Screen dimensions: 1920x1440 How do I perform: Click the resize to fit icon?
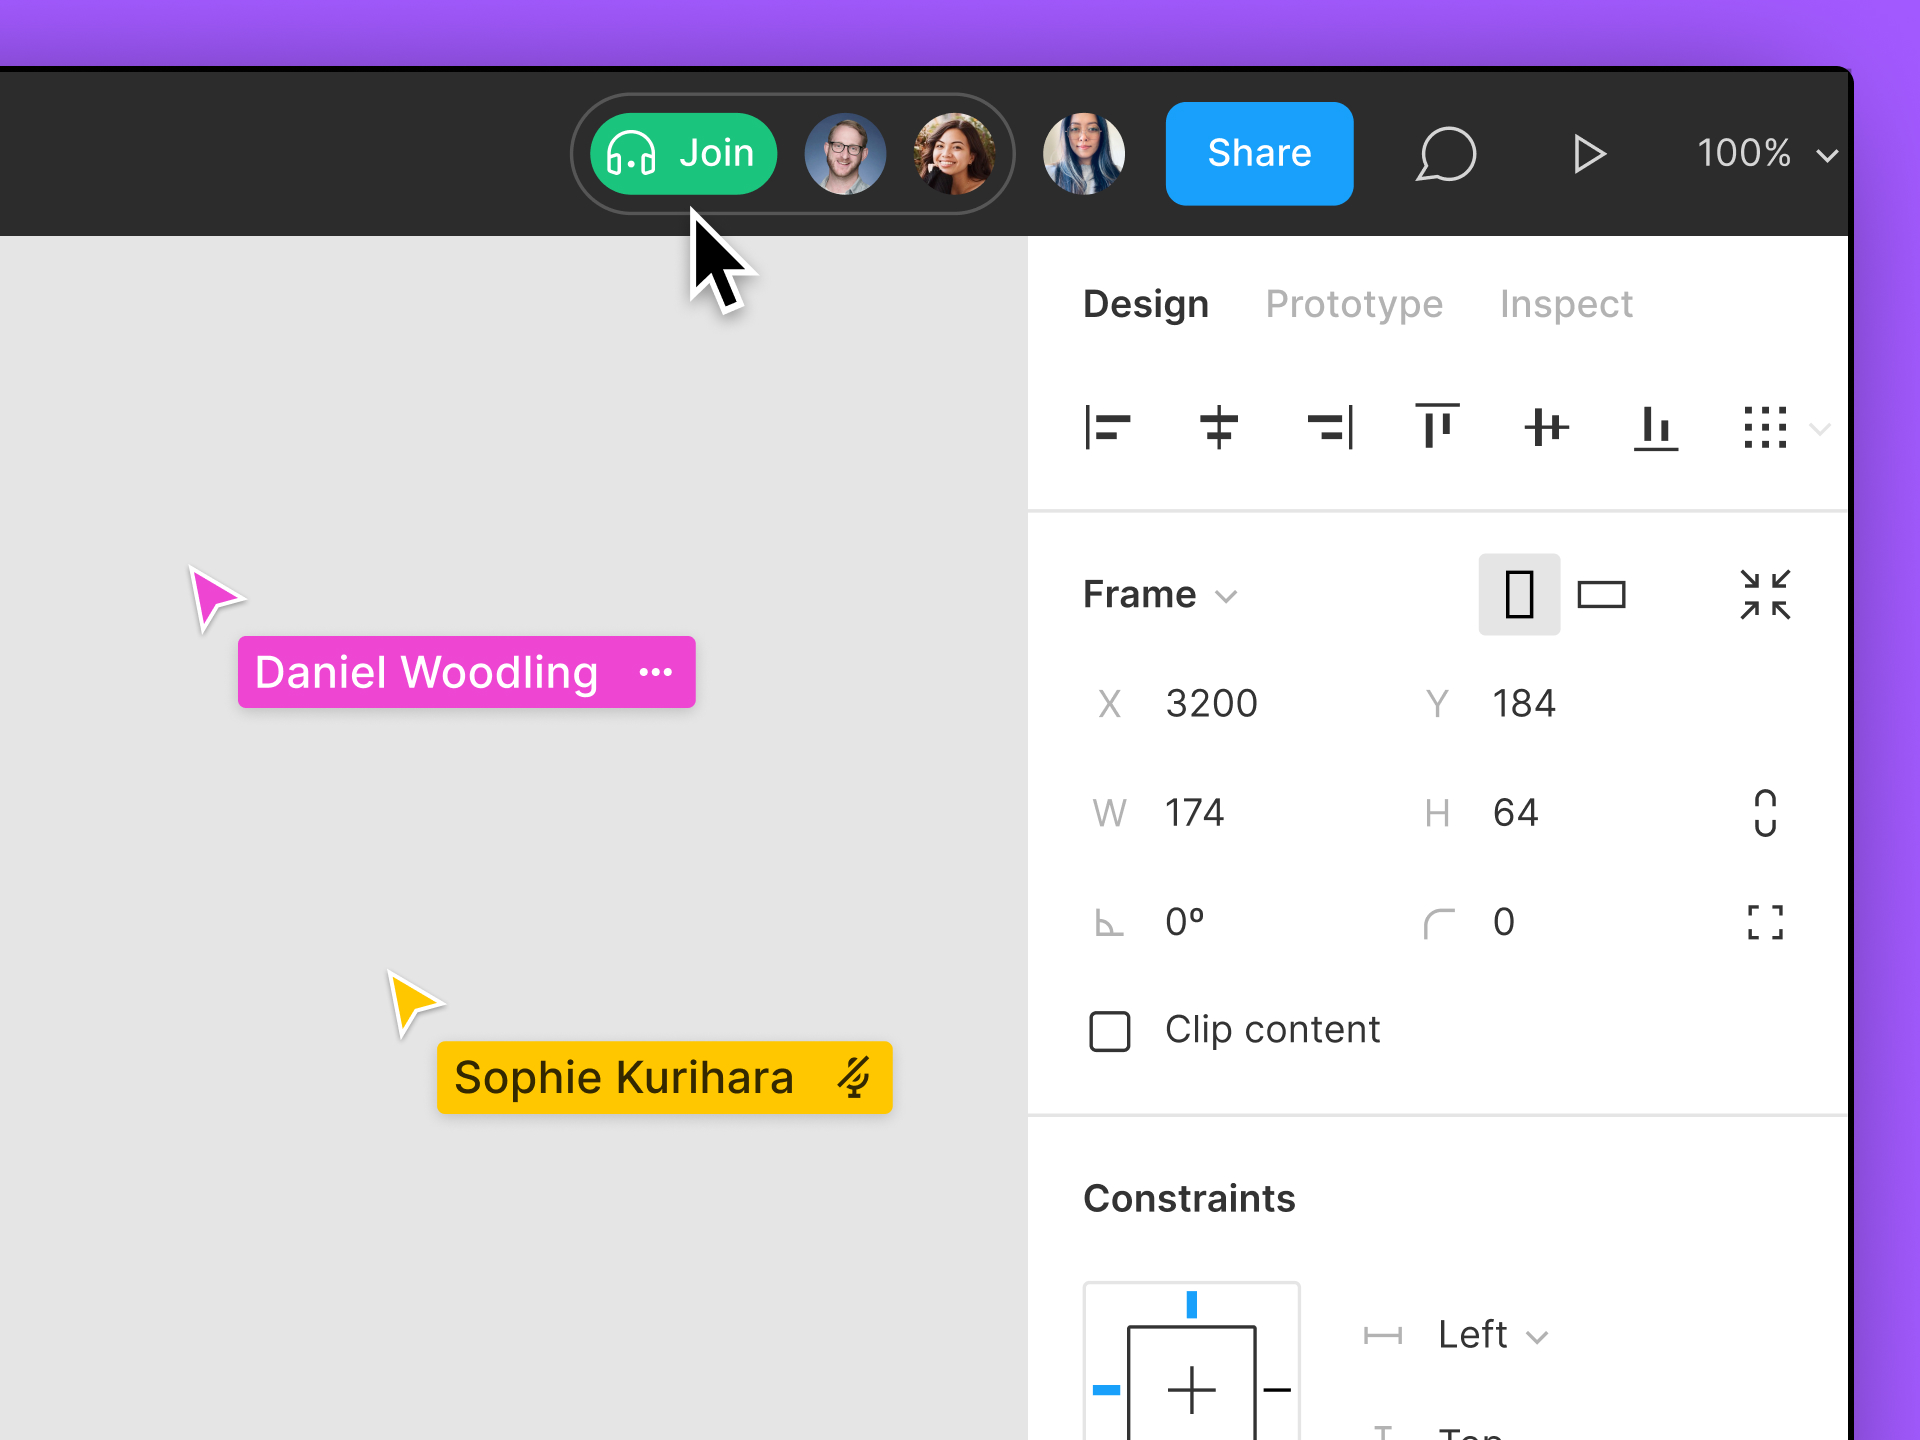tap(1766, 594)
